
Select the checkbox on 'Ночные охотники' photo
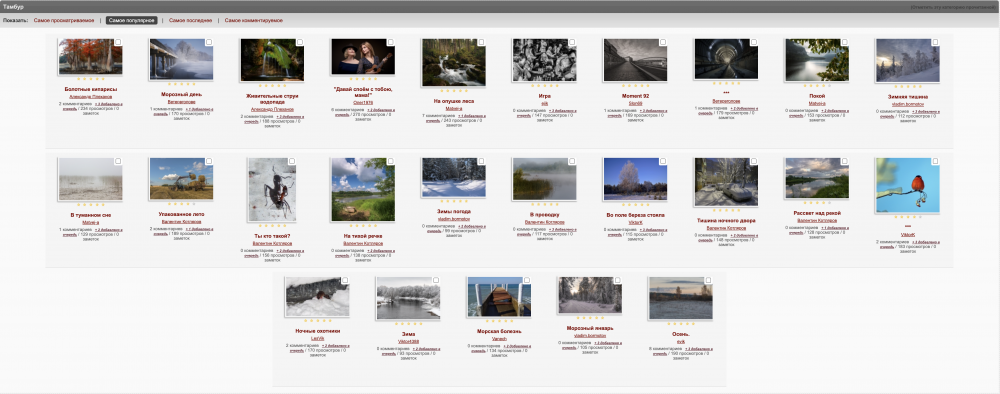click(x=345, y=280)
